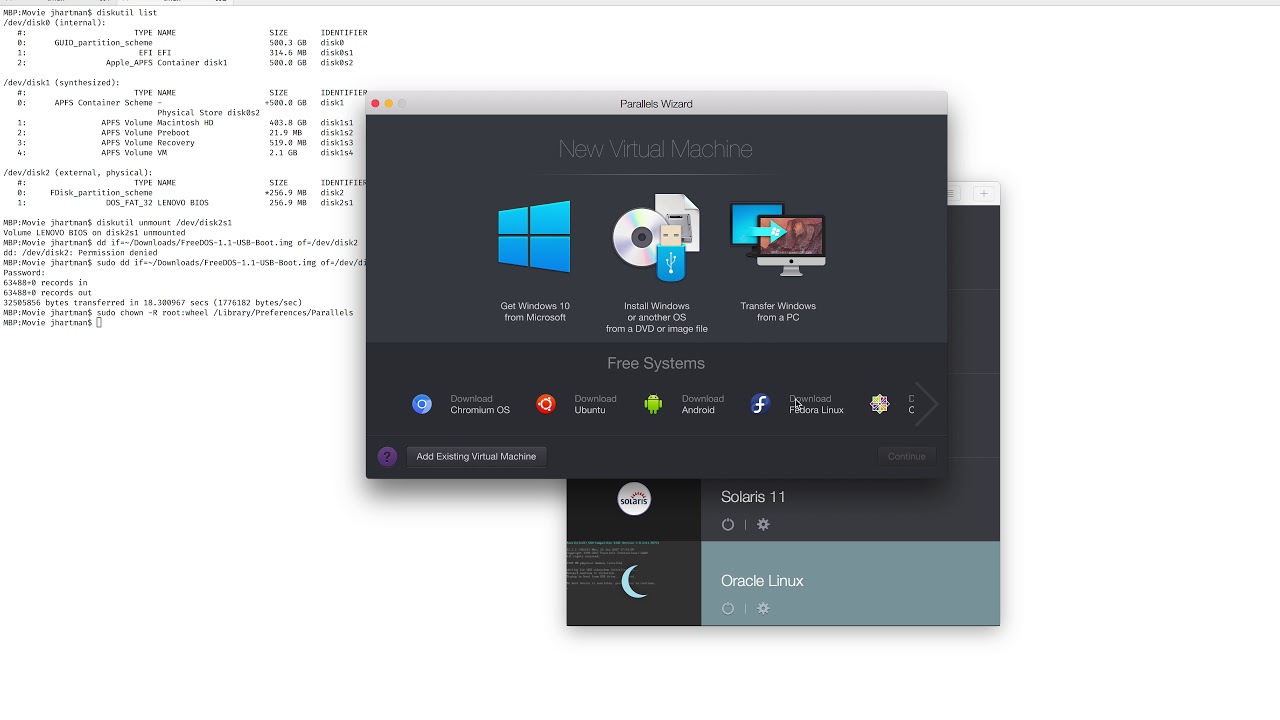Click the CentOS logo icon
This screenshot has height=720, width=1280.
click(879, 404)
